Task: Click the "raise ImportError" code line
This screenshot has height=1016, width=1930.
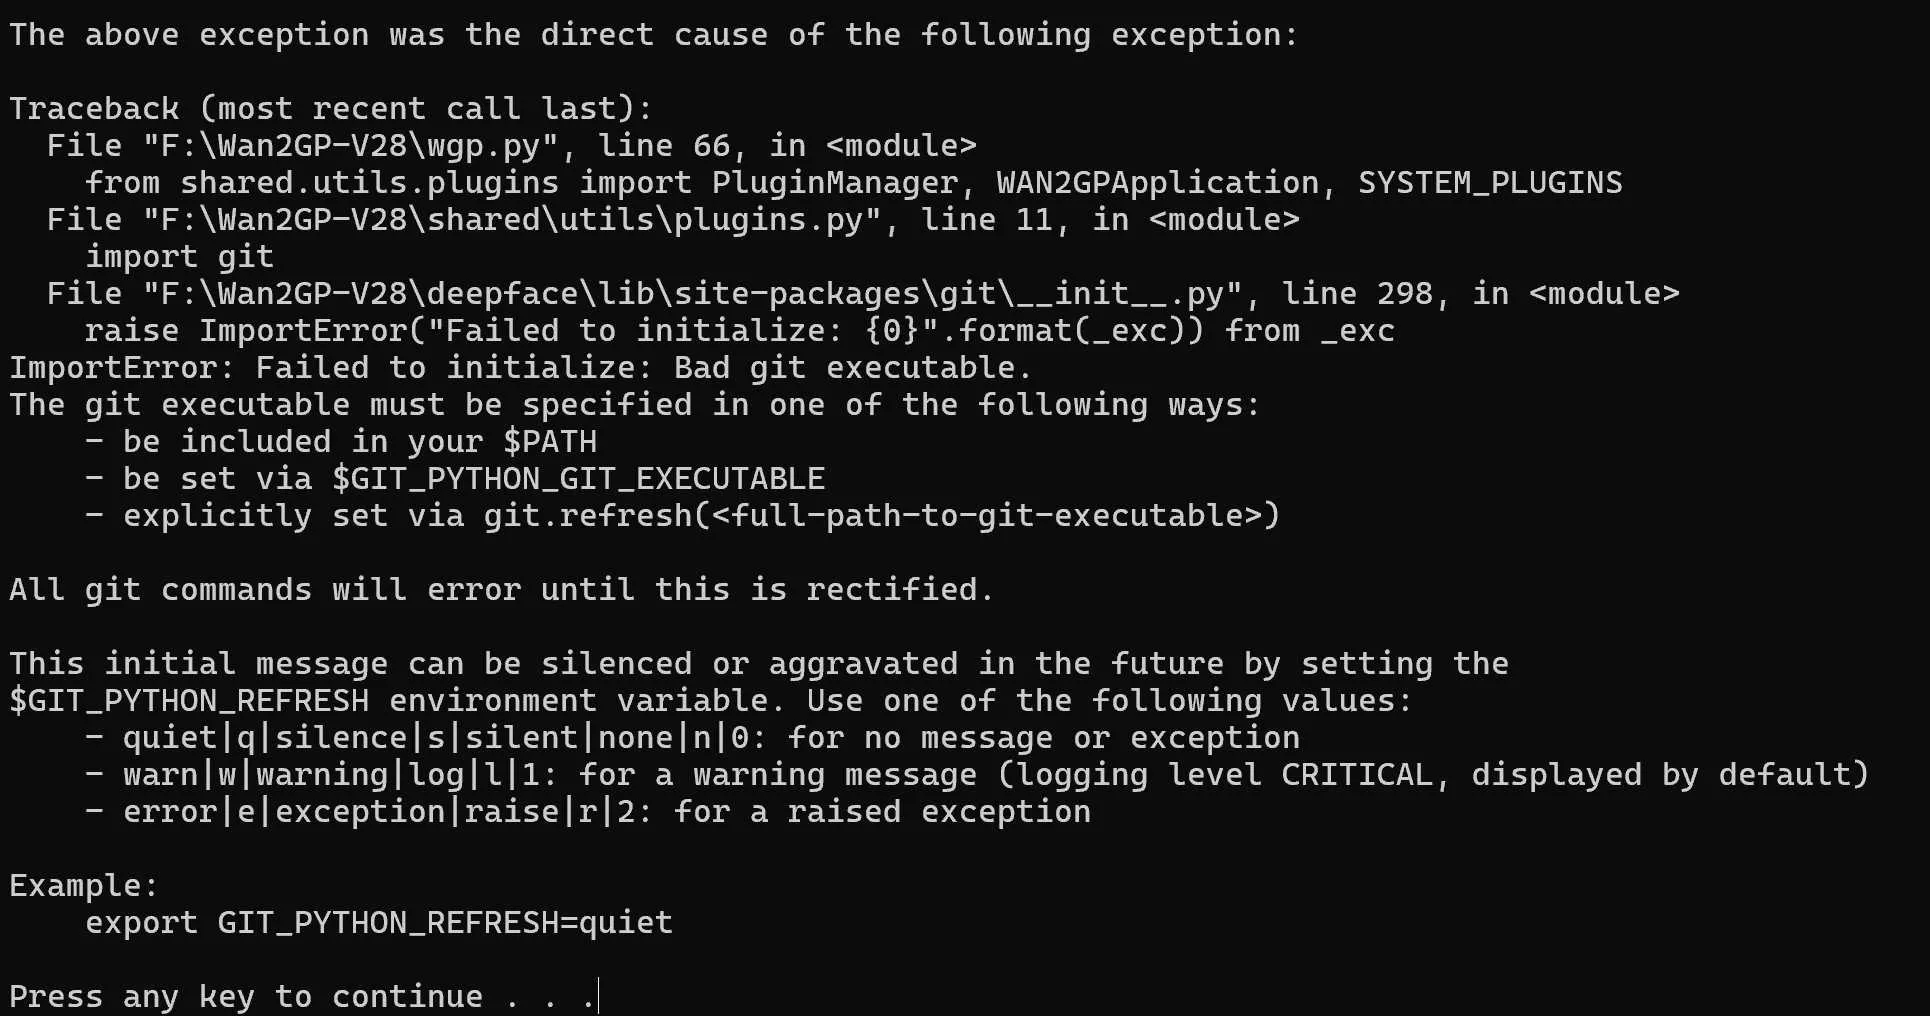Action: [739, 331]
